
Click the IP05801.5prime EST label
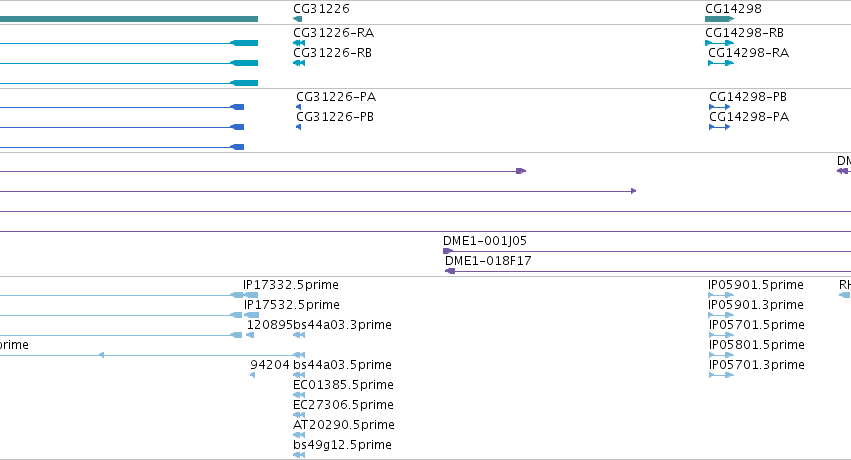click(x=757, y=344)
